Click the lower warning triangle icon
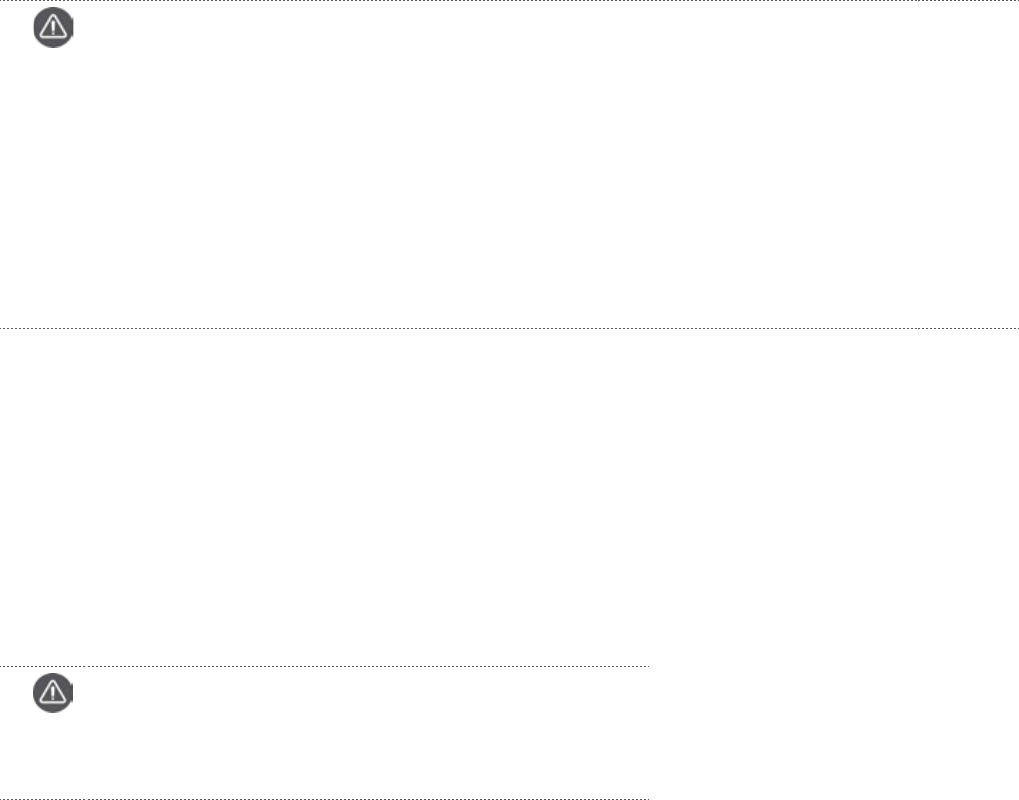Image resolution: width=1019 pixels, height=800 pixels. (54, 692)
